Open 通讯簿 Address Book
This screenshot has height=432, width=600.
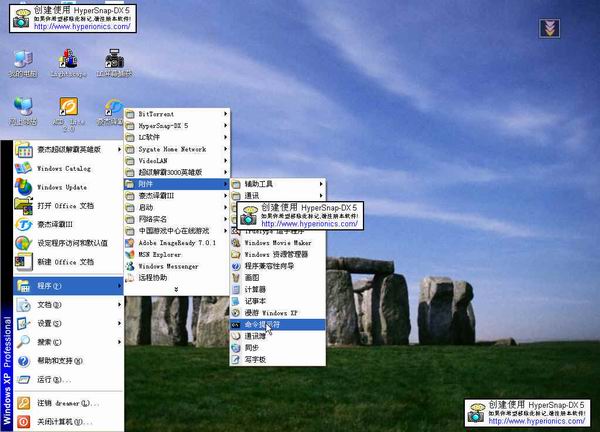tap(278, 336)
